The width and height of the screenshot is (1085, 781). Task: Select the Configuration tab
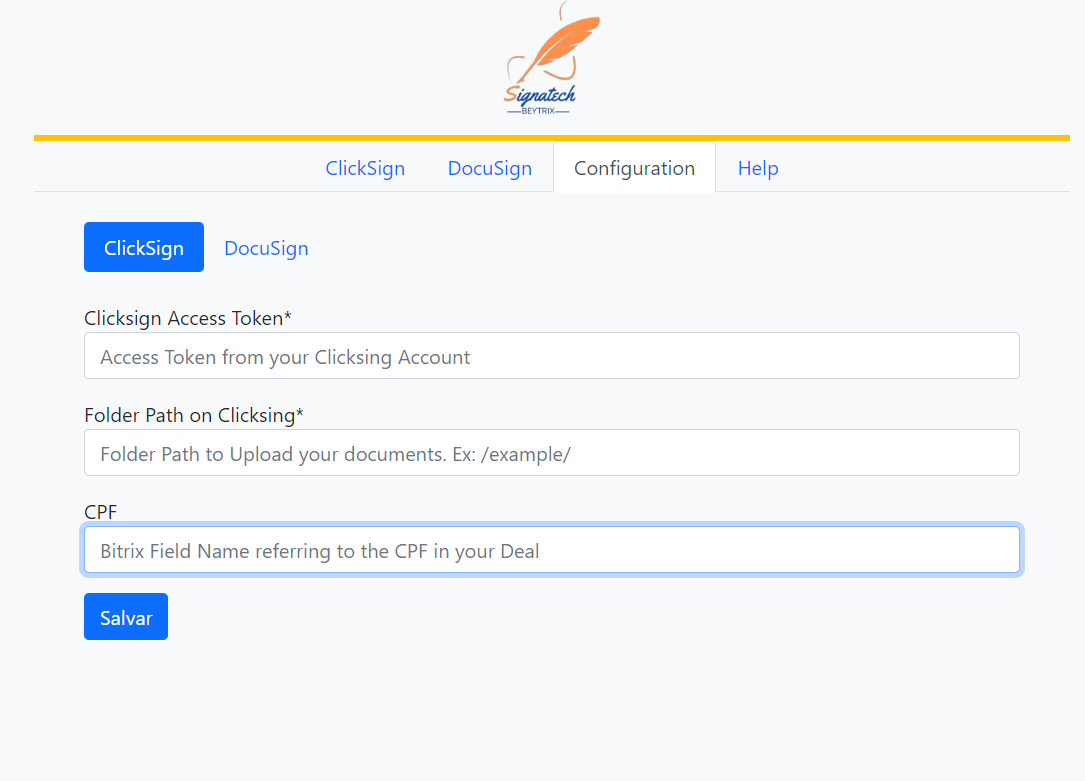click(x=634, y=168)
